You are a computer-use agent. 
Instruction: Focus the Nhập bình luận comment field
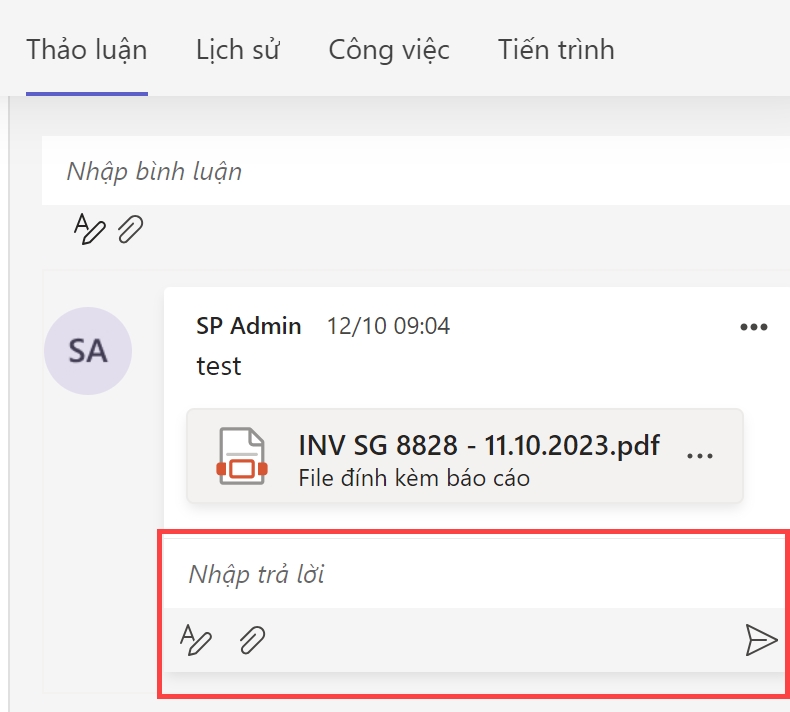pos(400,171)
